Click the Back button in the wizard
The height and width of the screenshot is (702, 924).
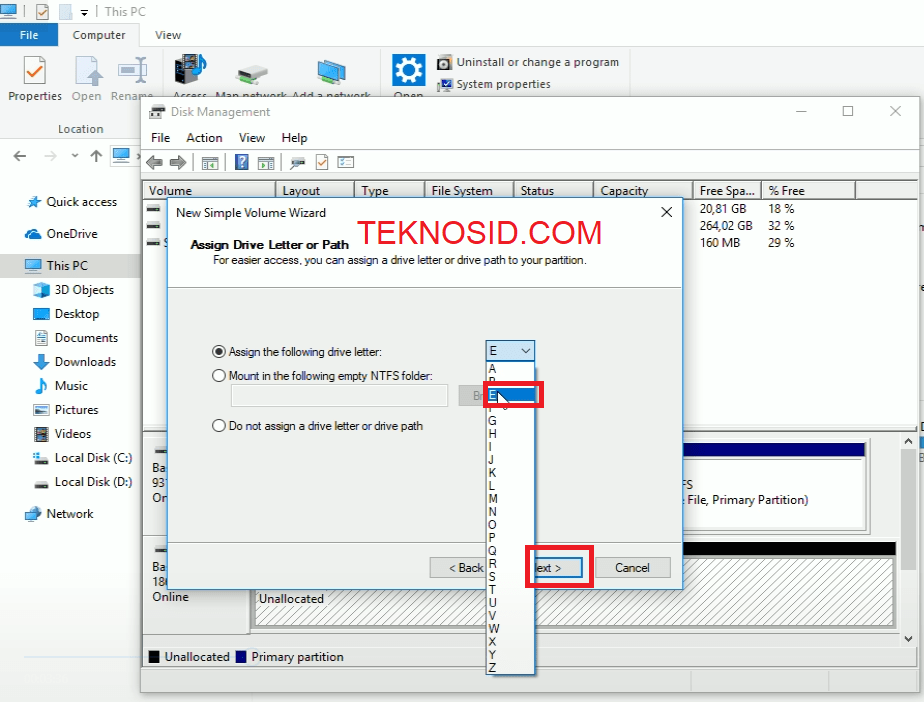(x=459, y=568)
